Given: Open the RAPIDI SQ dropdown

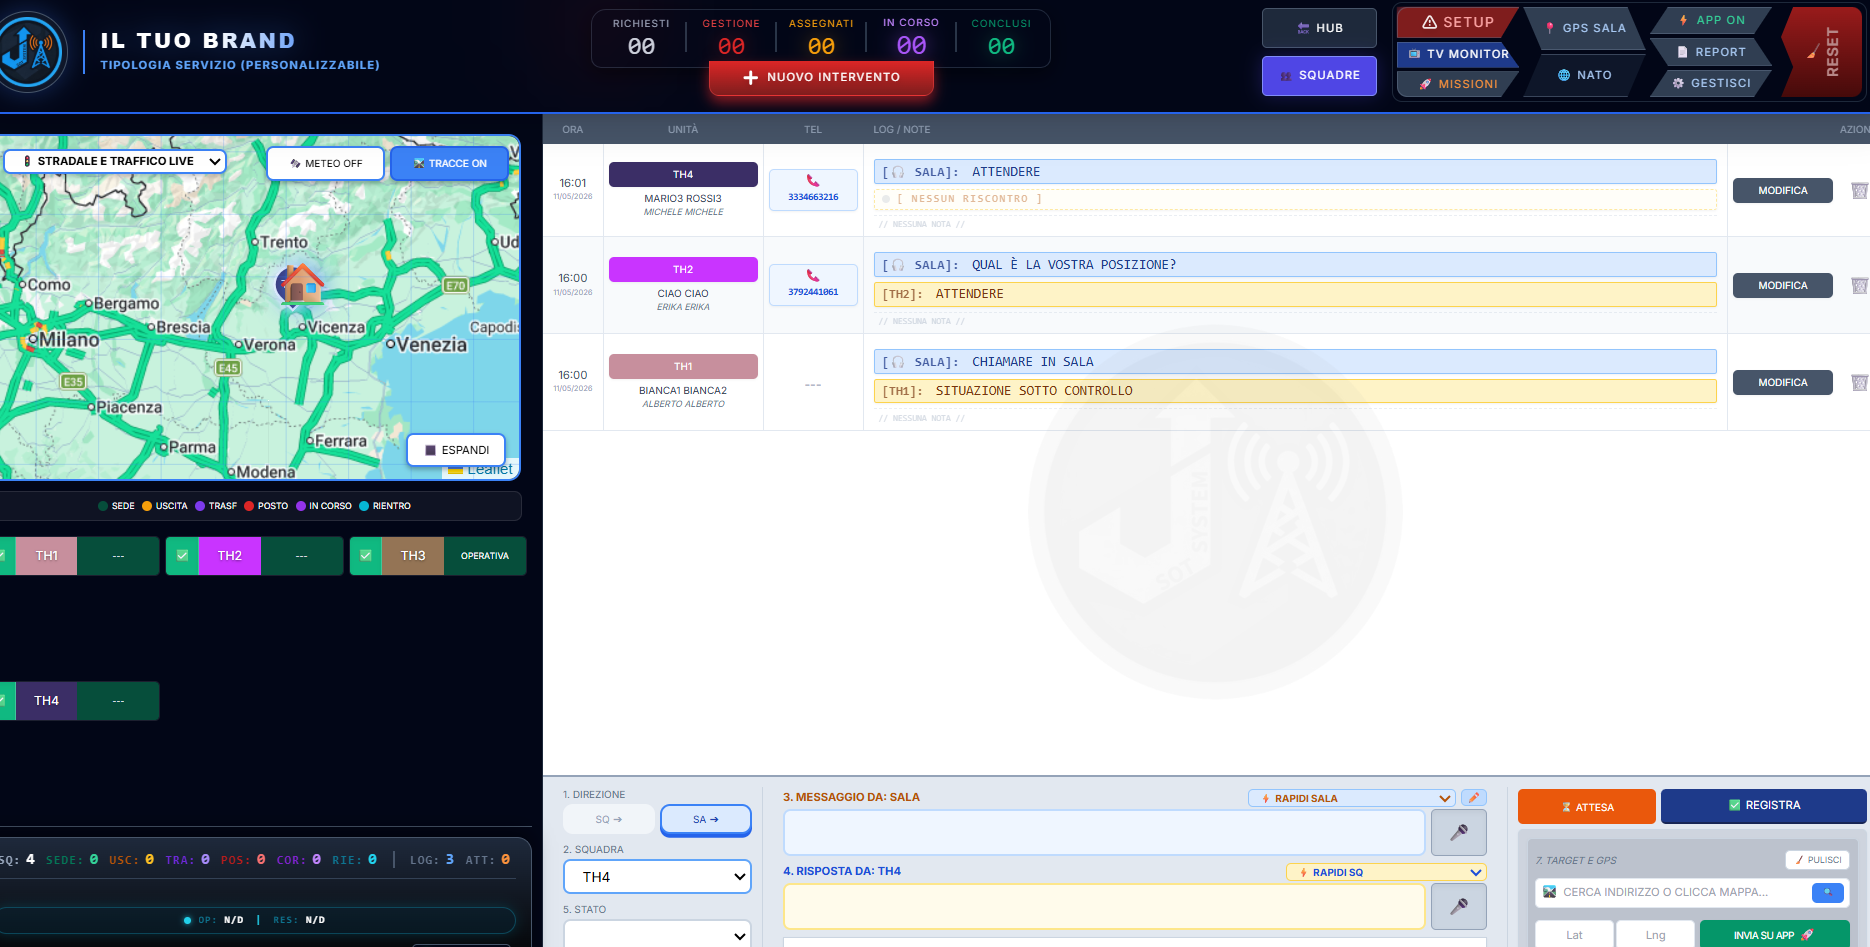Looking at the screenshot, I should [1386, 872].
